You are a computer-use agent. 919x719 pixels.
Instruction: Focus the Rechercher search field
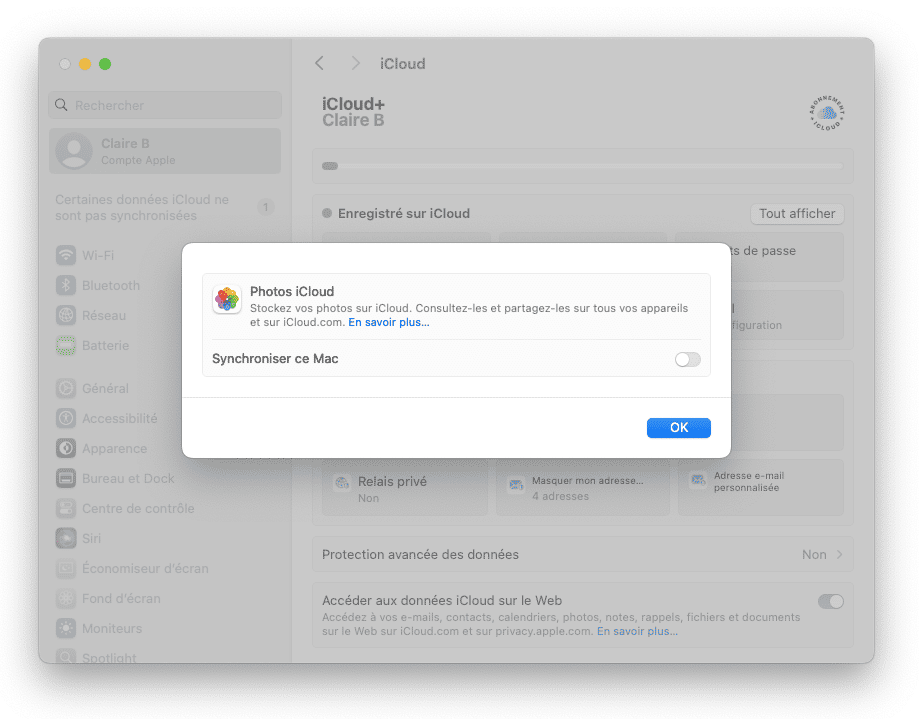click(x=165, y=105)
